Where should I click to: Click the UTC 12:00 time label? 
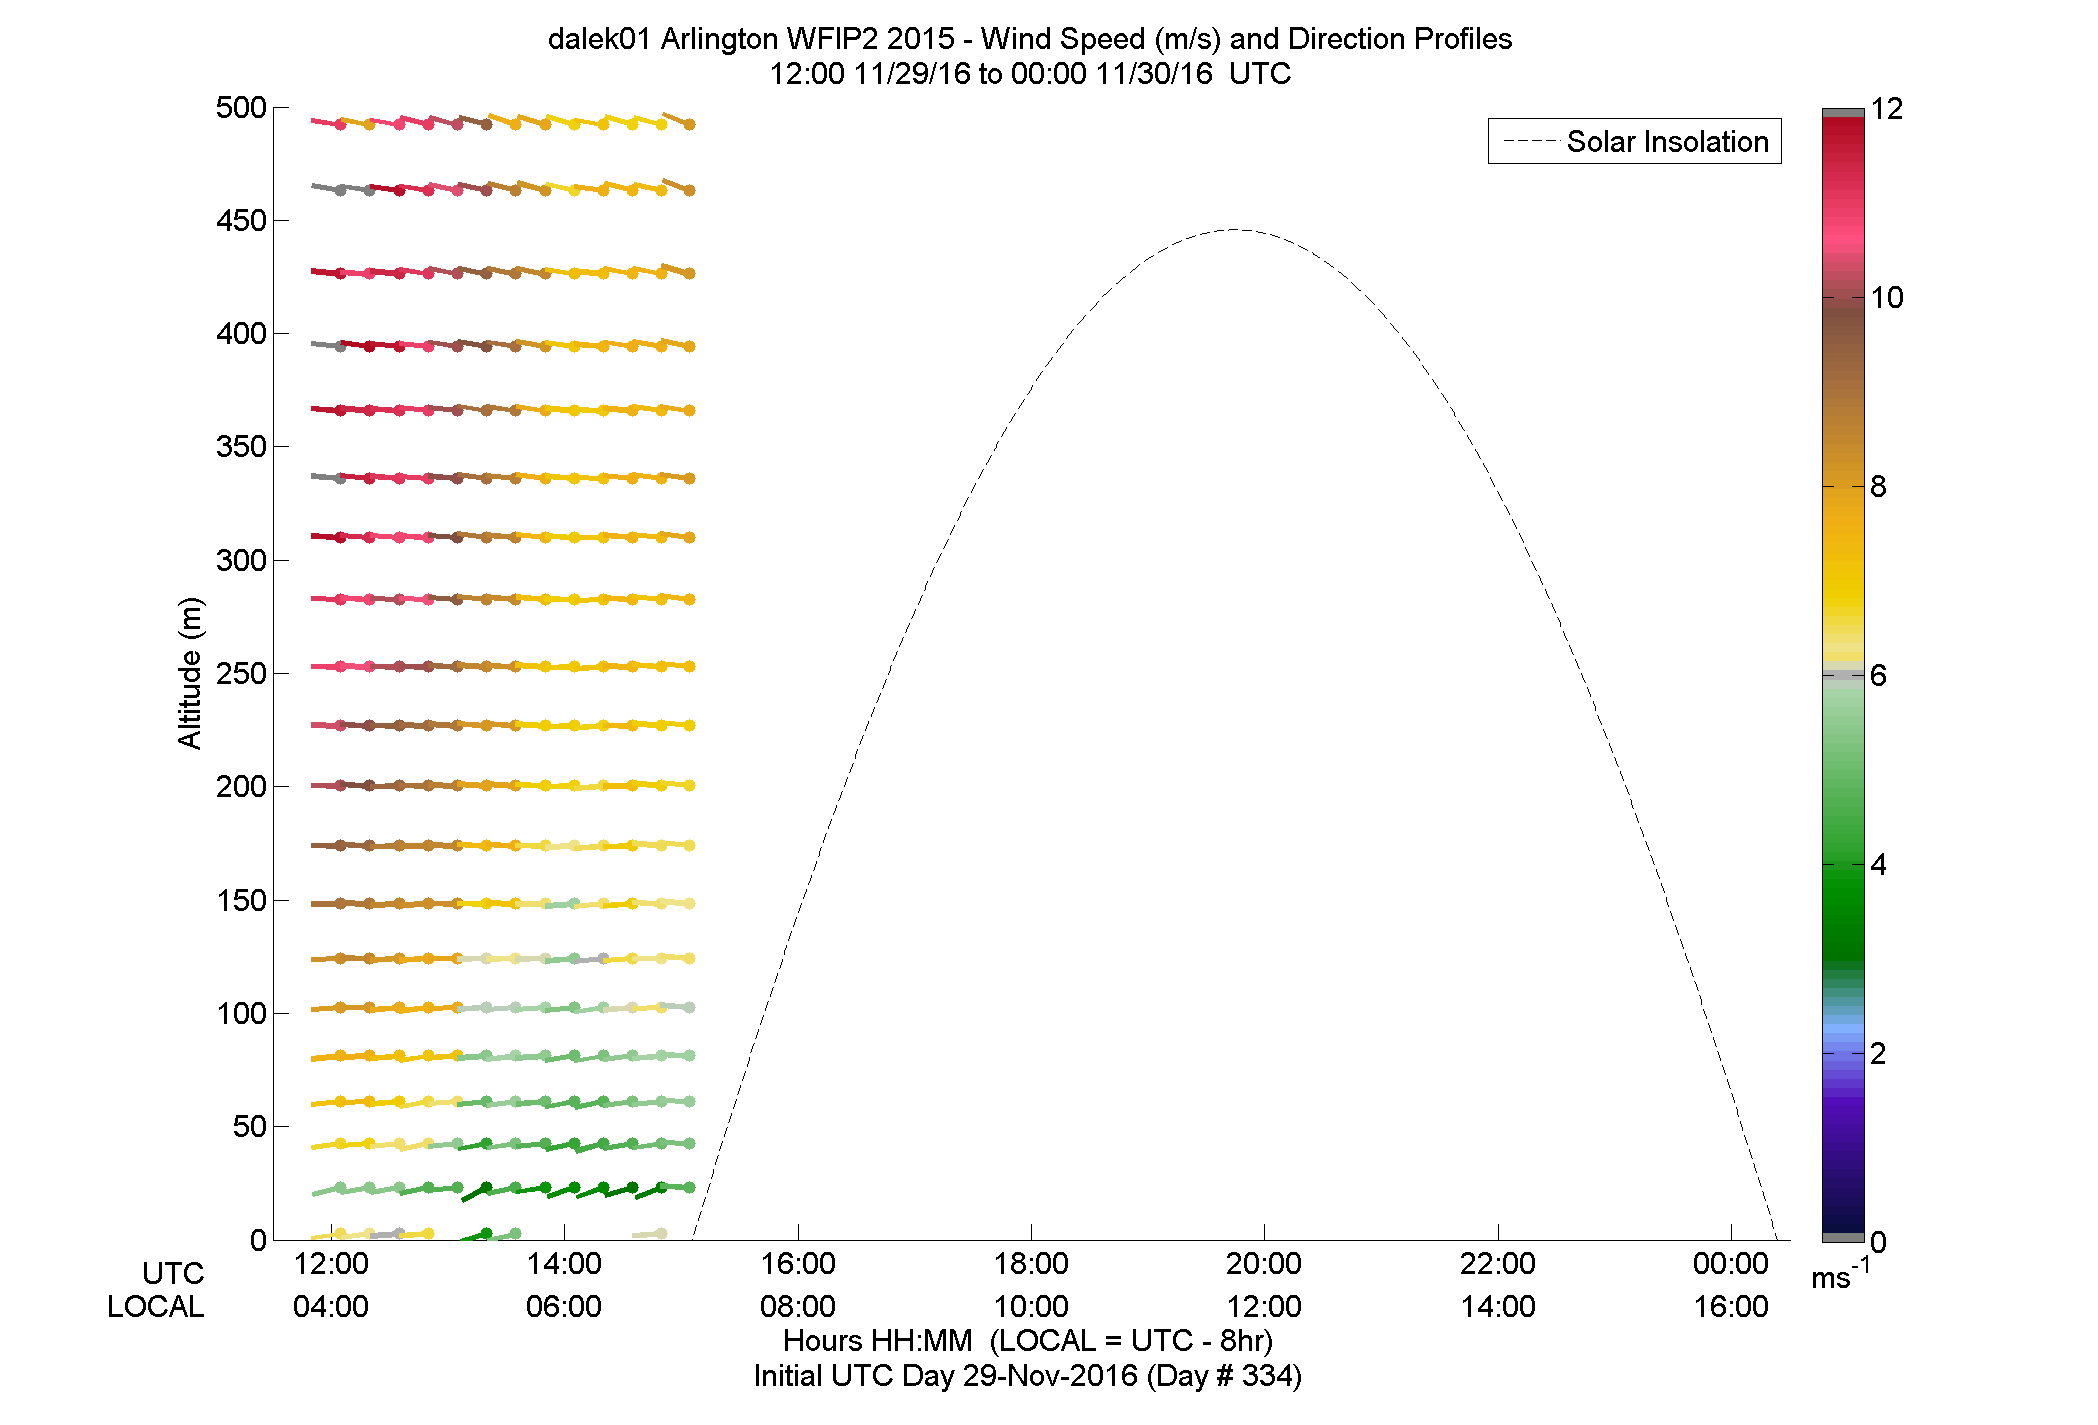331,1264
